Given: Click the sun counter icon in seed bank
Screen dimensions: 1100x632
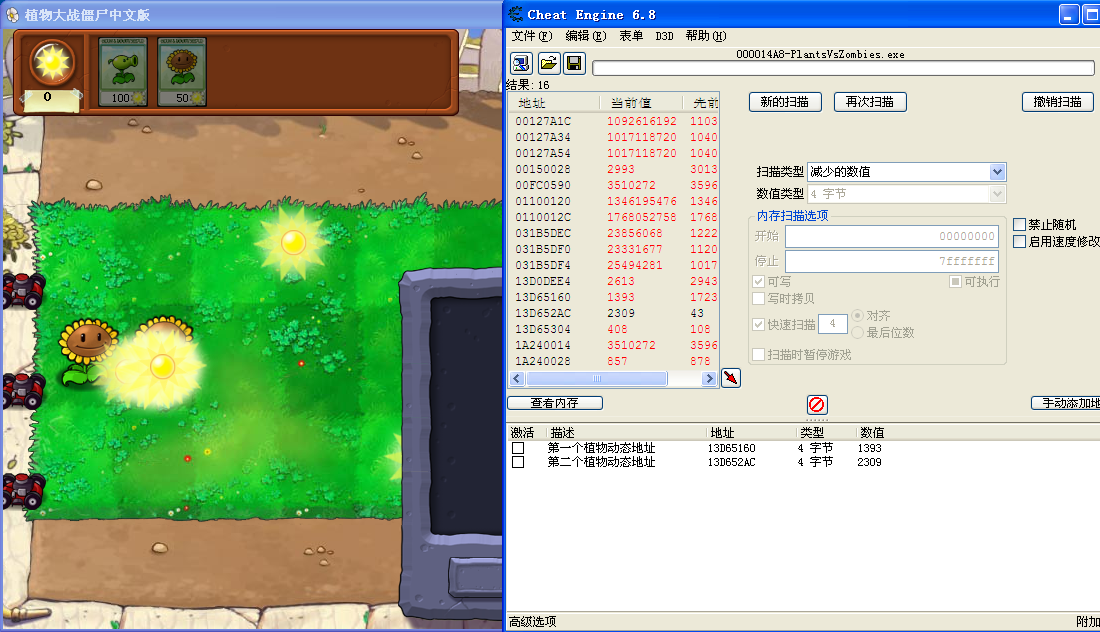Looking at the screenshot, I should pyautogui.click(x=52, y=62).
